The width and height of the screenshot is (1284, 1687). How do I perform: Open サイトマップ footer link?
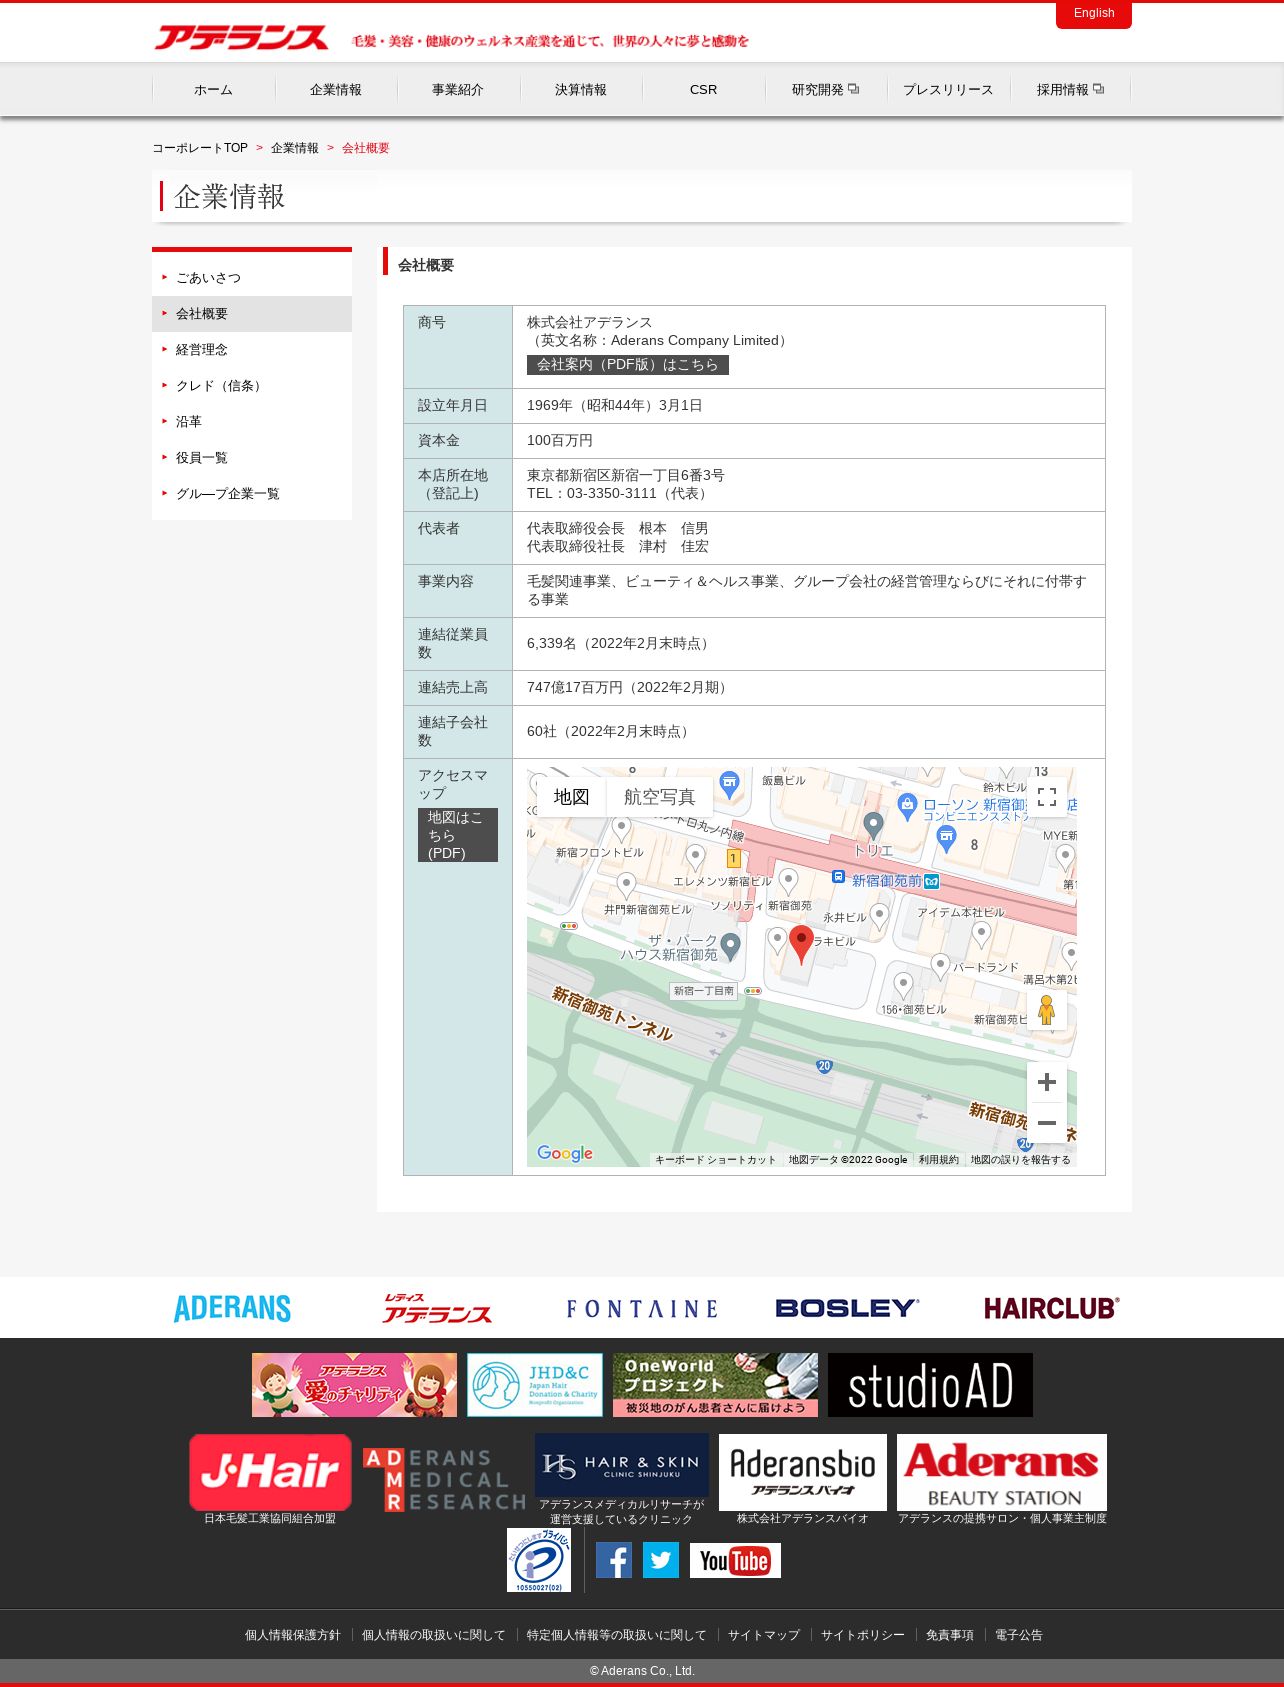pyautogui.click(x=764, y=1635)
